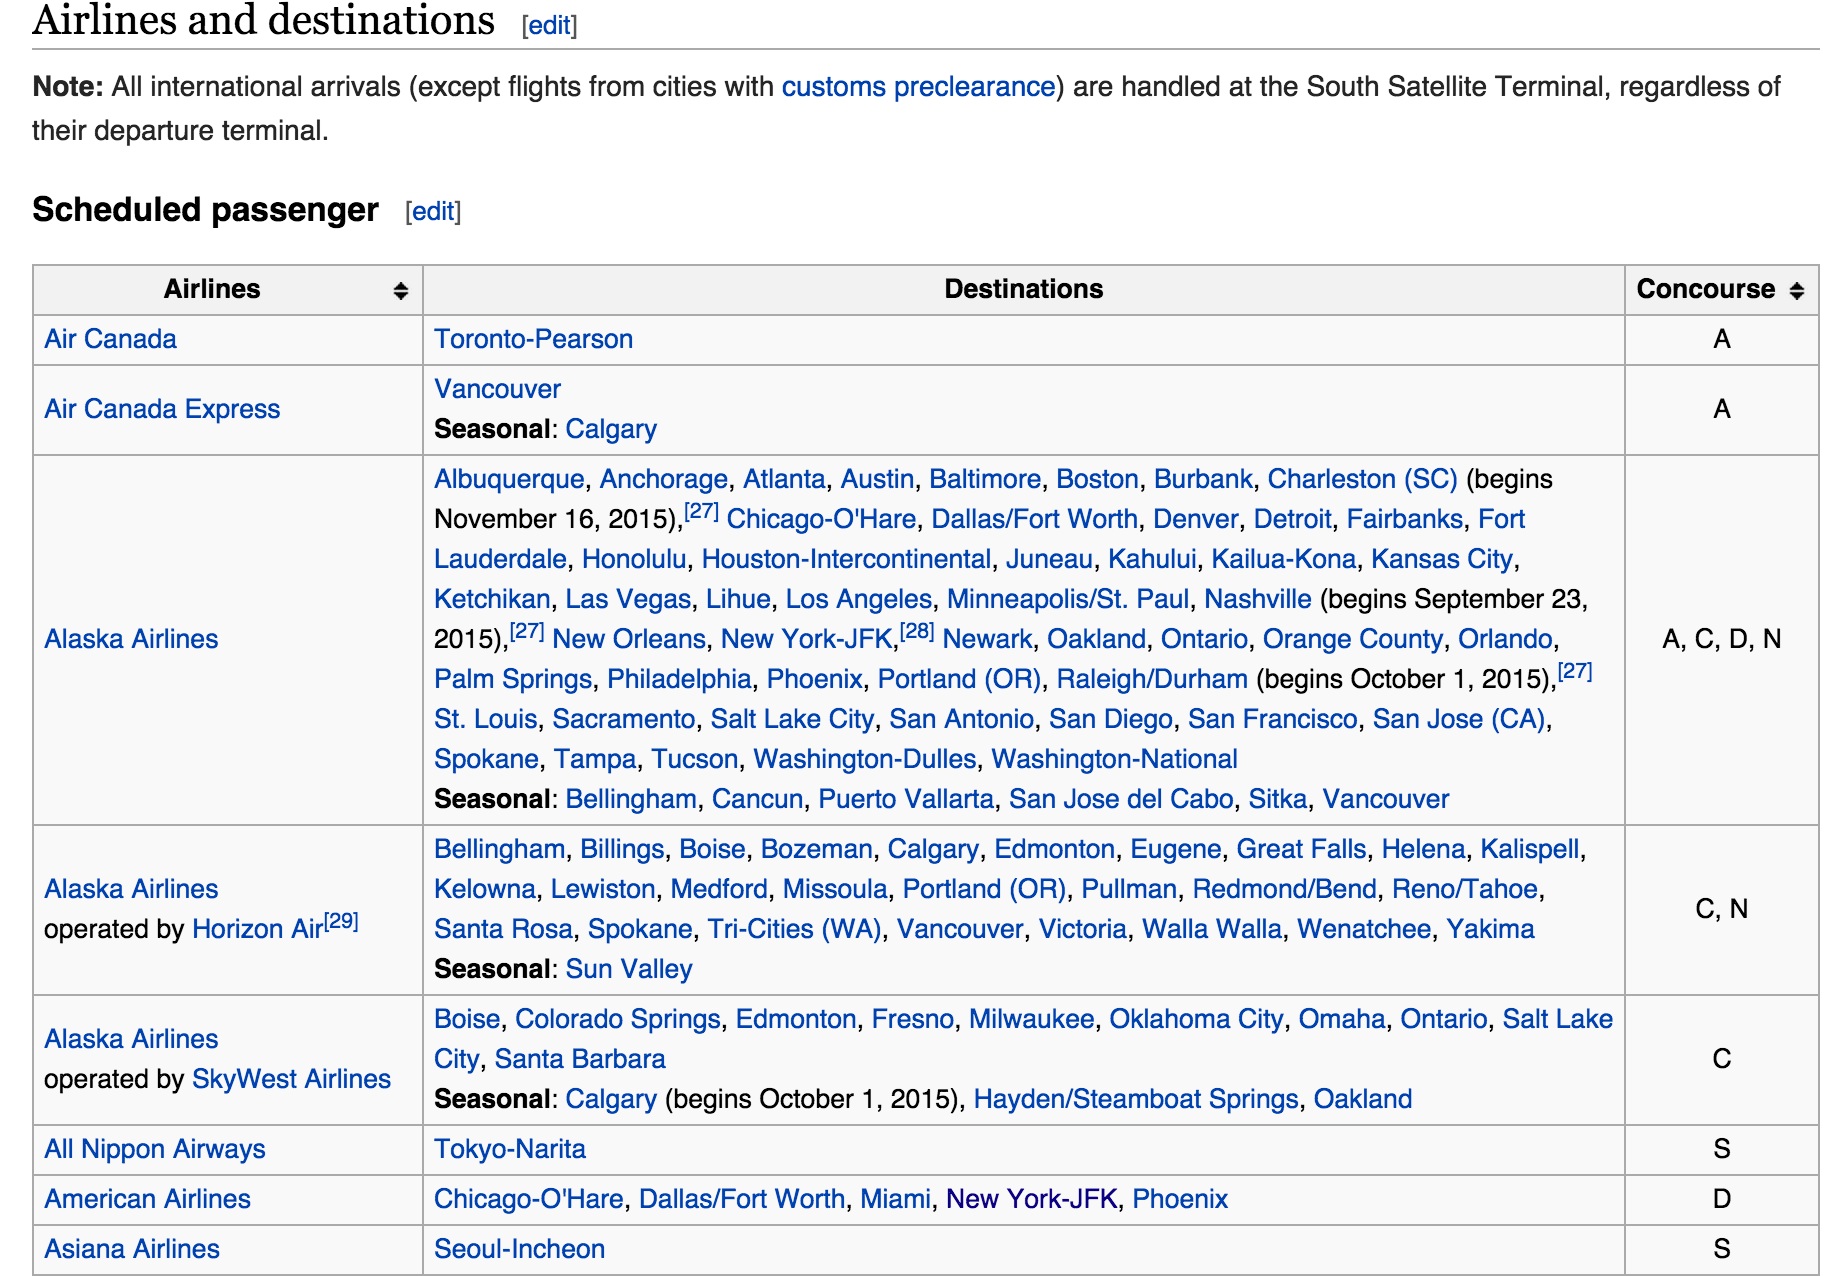This screenshot has width=1826, height=1276.
Task: Open Orange County destination link
Action: [x=1353, y=639]
